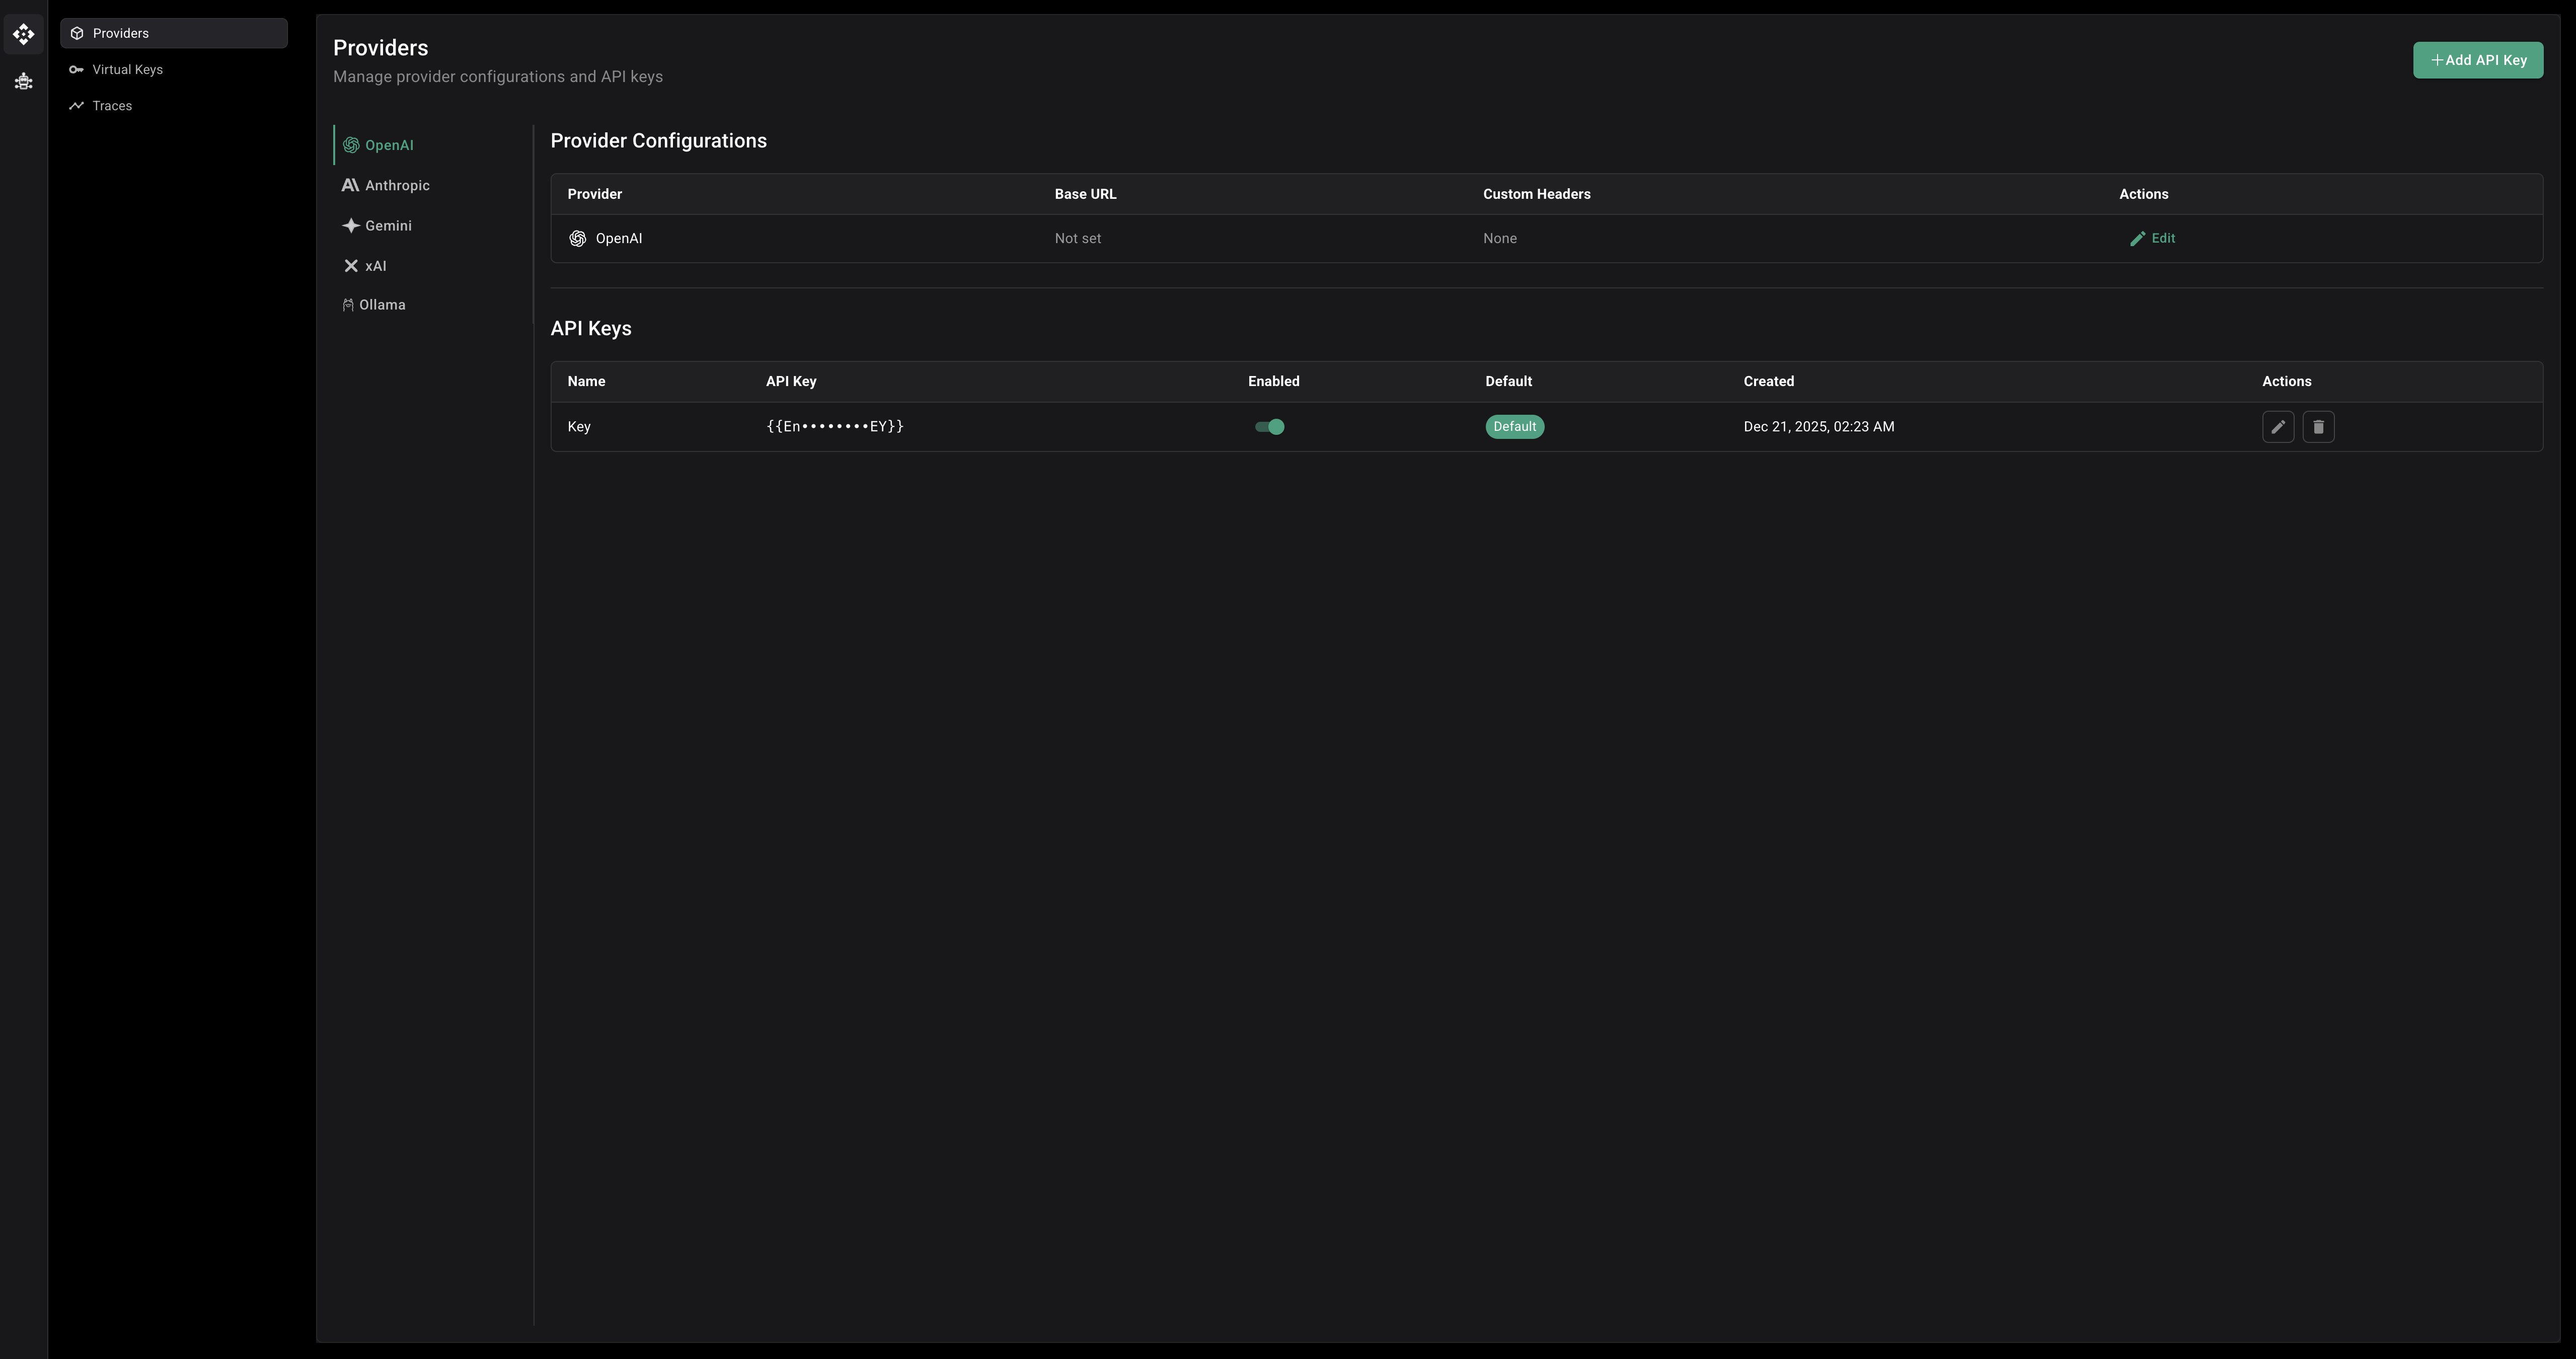Click the Default badge on the Key row
Image resolution: width=2576 pixels, height=1359 pixels.
click(x=1514, y=427)
